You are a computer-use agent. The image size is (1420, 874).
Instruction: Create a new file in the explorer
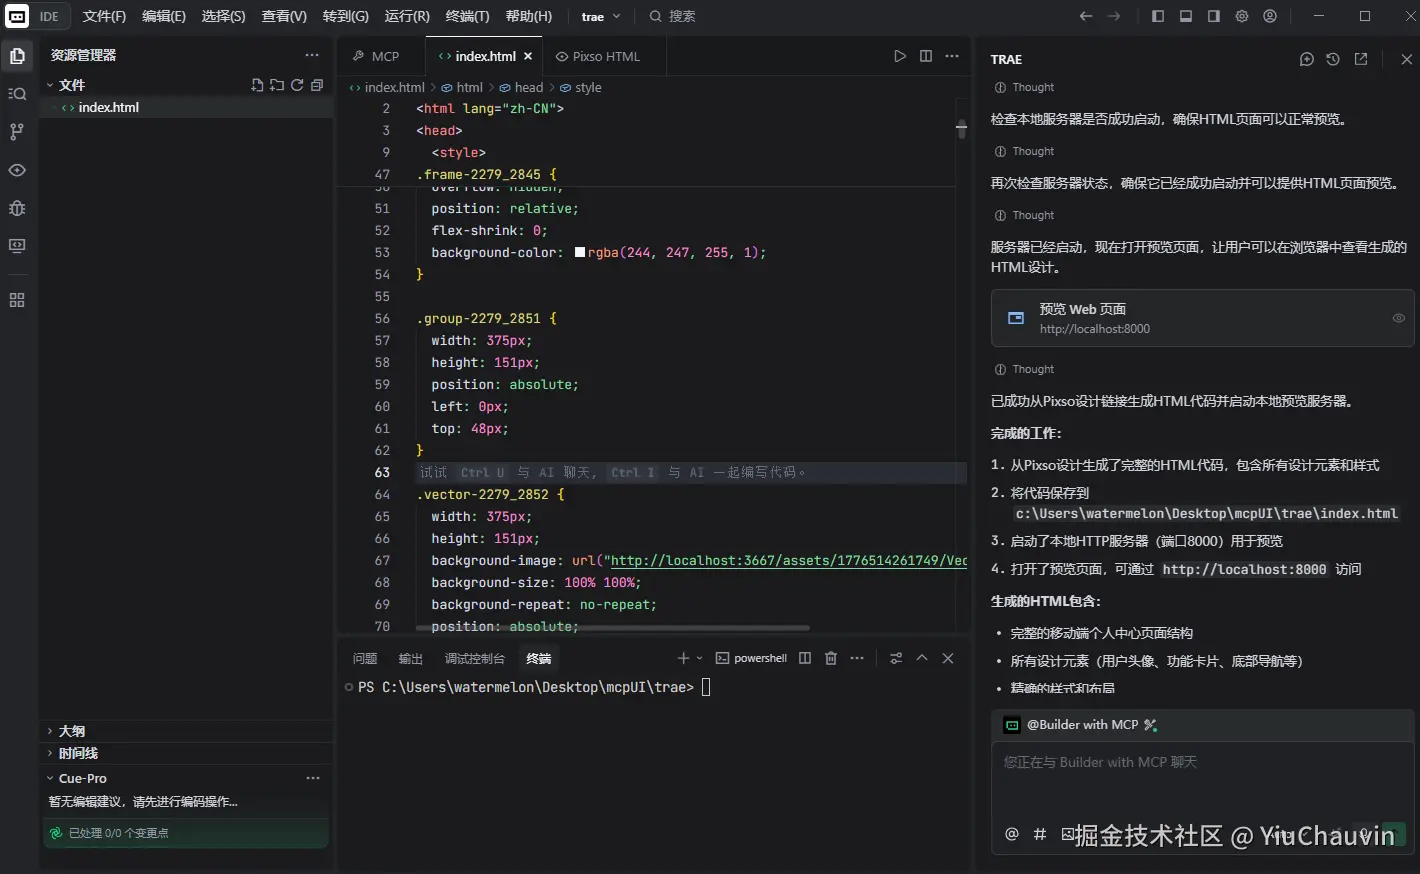257,85
